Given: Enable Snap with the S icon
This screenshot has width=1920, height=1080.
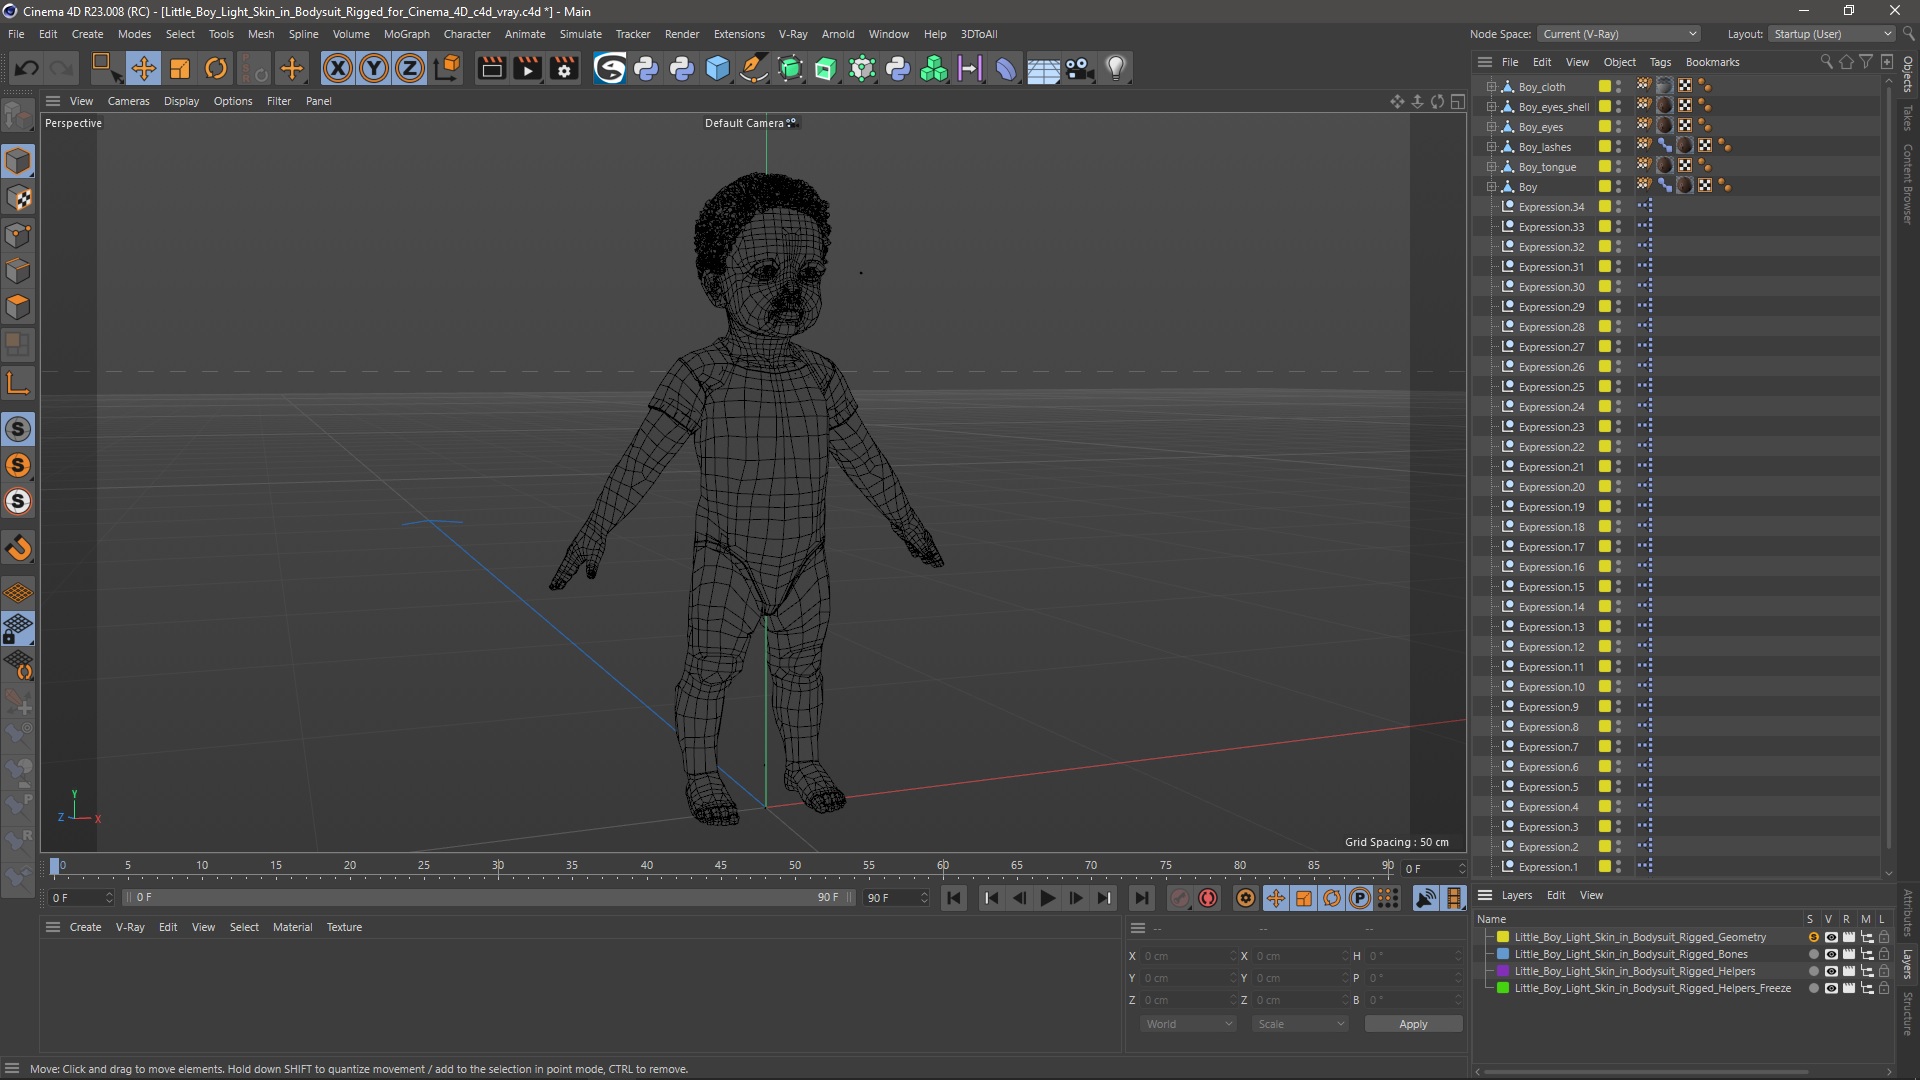Looking at the screenshot, I should tap(18, 429).
